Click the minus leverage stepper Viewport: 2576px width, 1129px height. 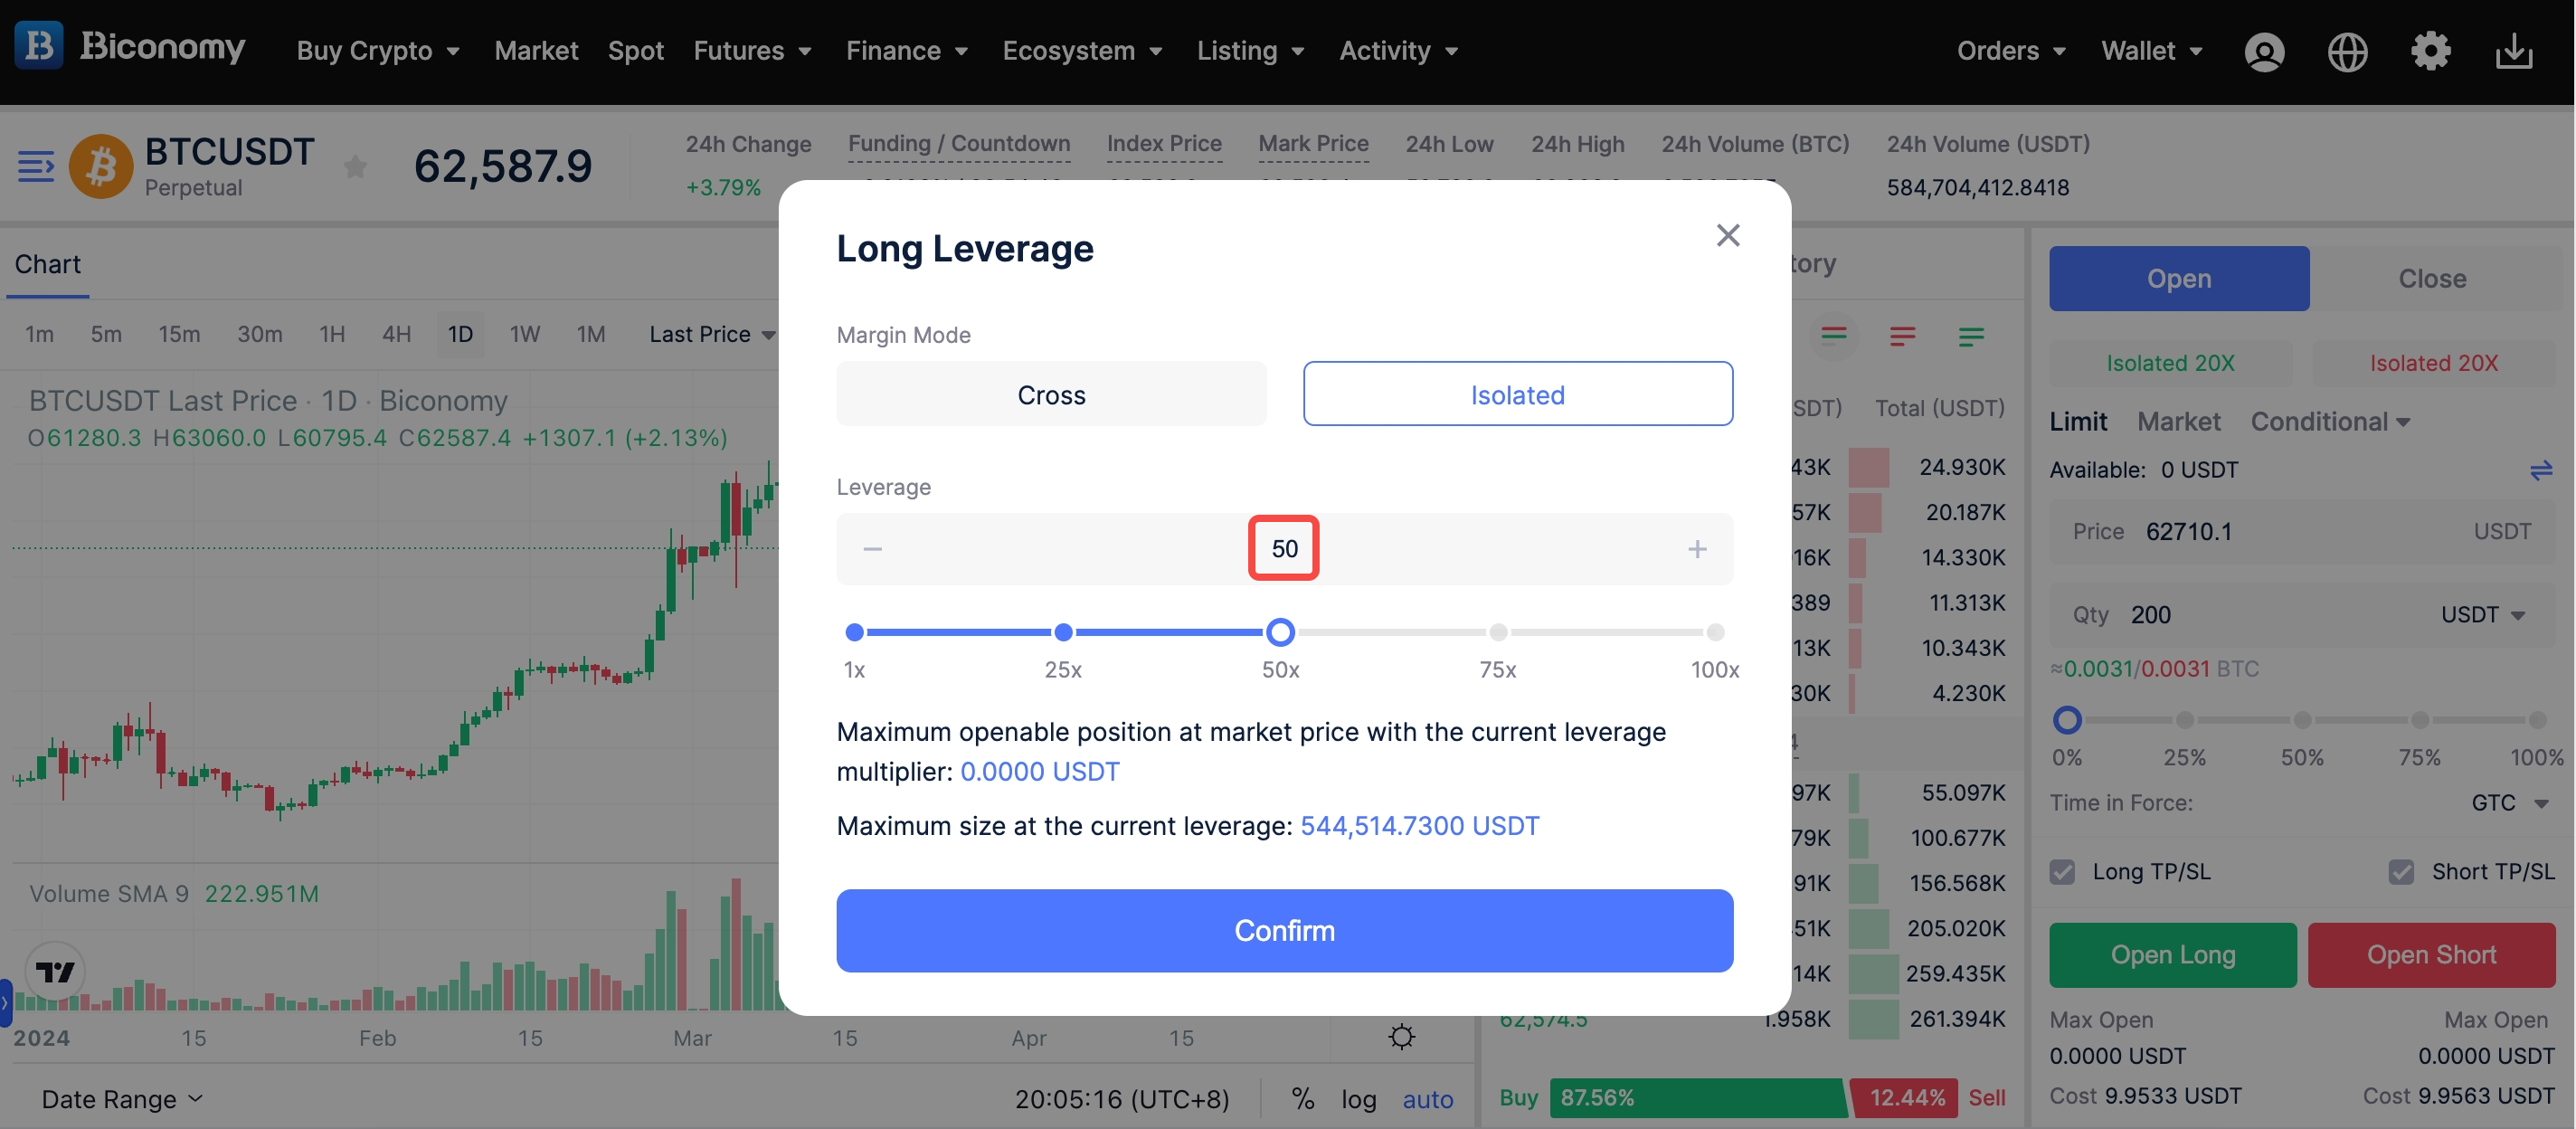[872, 549]
